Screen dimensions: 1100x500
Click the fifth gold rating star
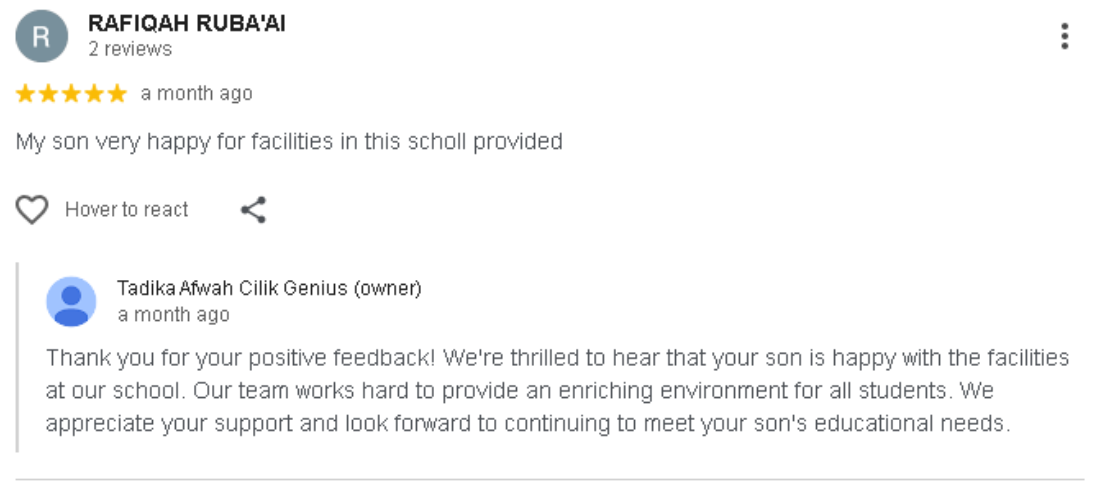click(117, 94)
